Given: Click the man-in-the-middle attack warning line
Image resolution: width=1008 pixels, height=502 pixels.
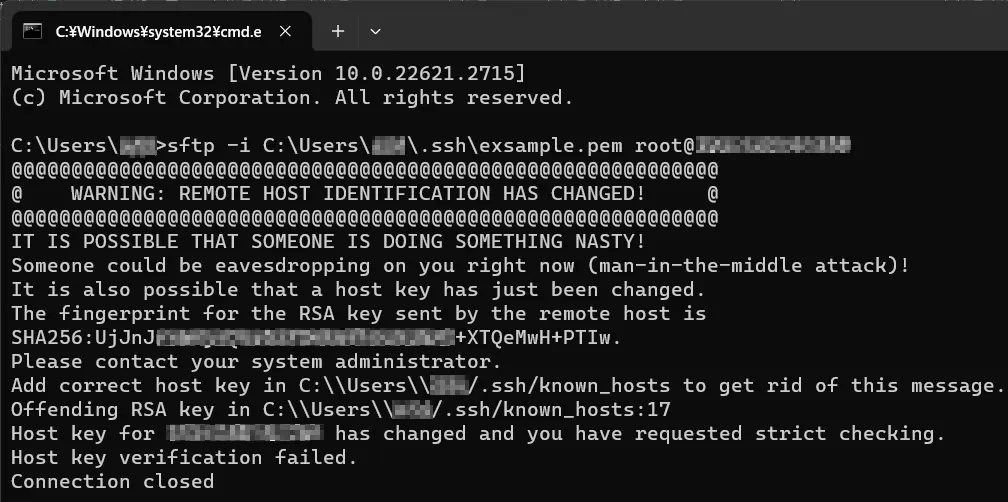Looking at the screenshot, I should [x=460, y=265].
